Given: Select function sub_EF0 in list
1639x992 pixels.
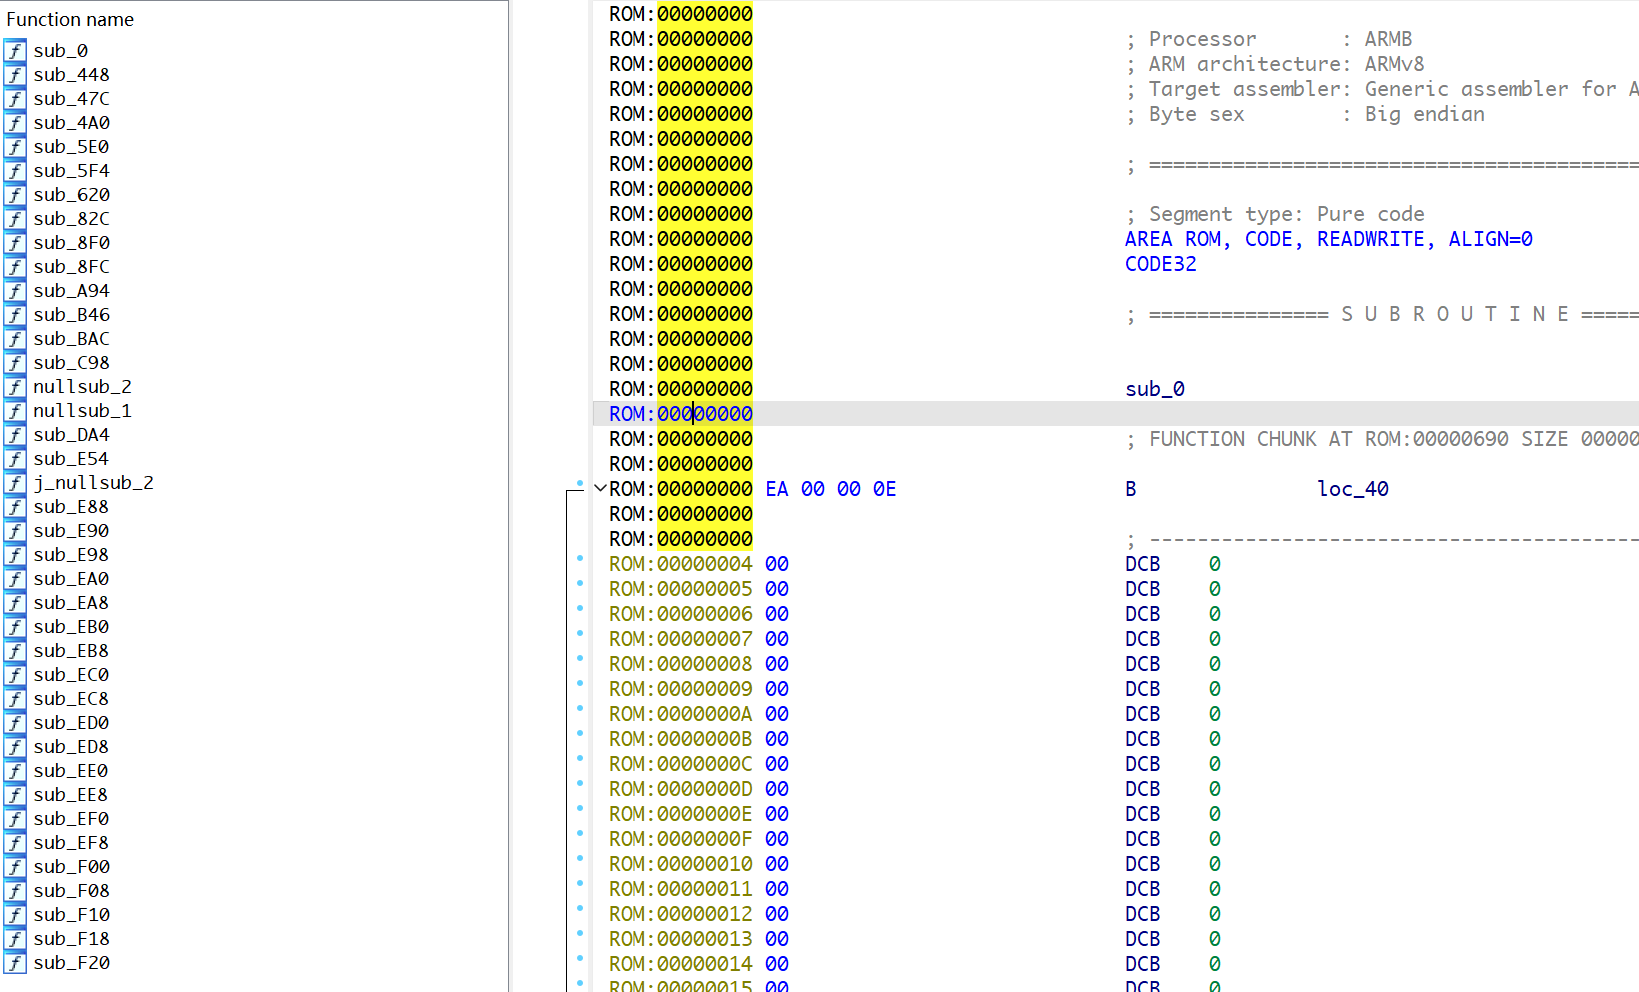Looking at the screenshot, I should [x=71, y=819].
